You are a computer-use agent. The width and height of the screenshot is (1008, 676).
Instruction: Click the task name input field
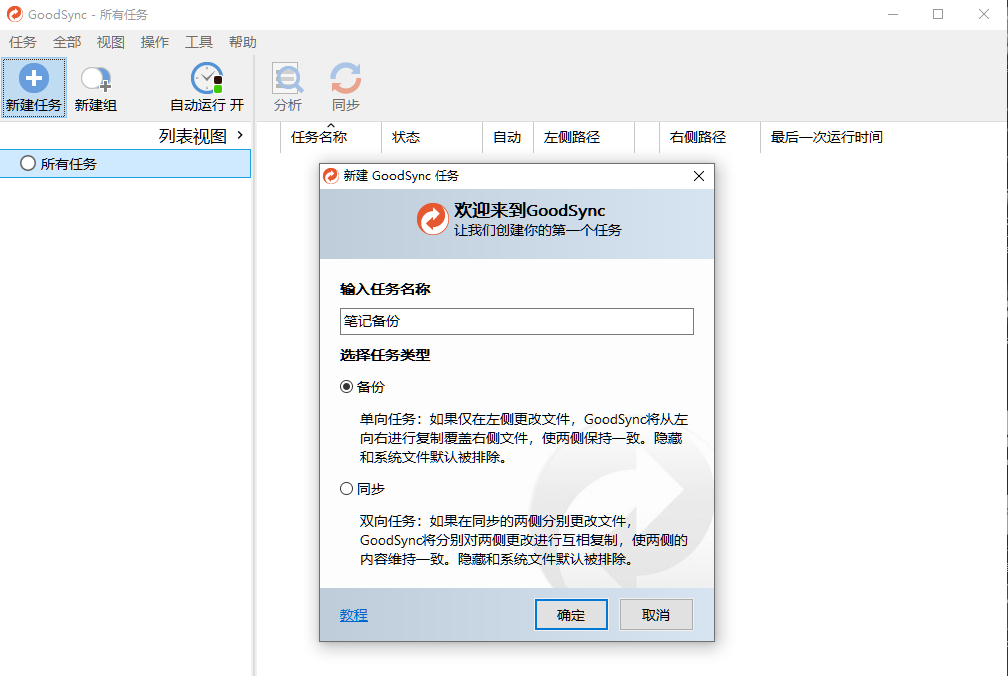[516, 321]
